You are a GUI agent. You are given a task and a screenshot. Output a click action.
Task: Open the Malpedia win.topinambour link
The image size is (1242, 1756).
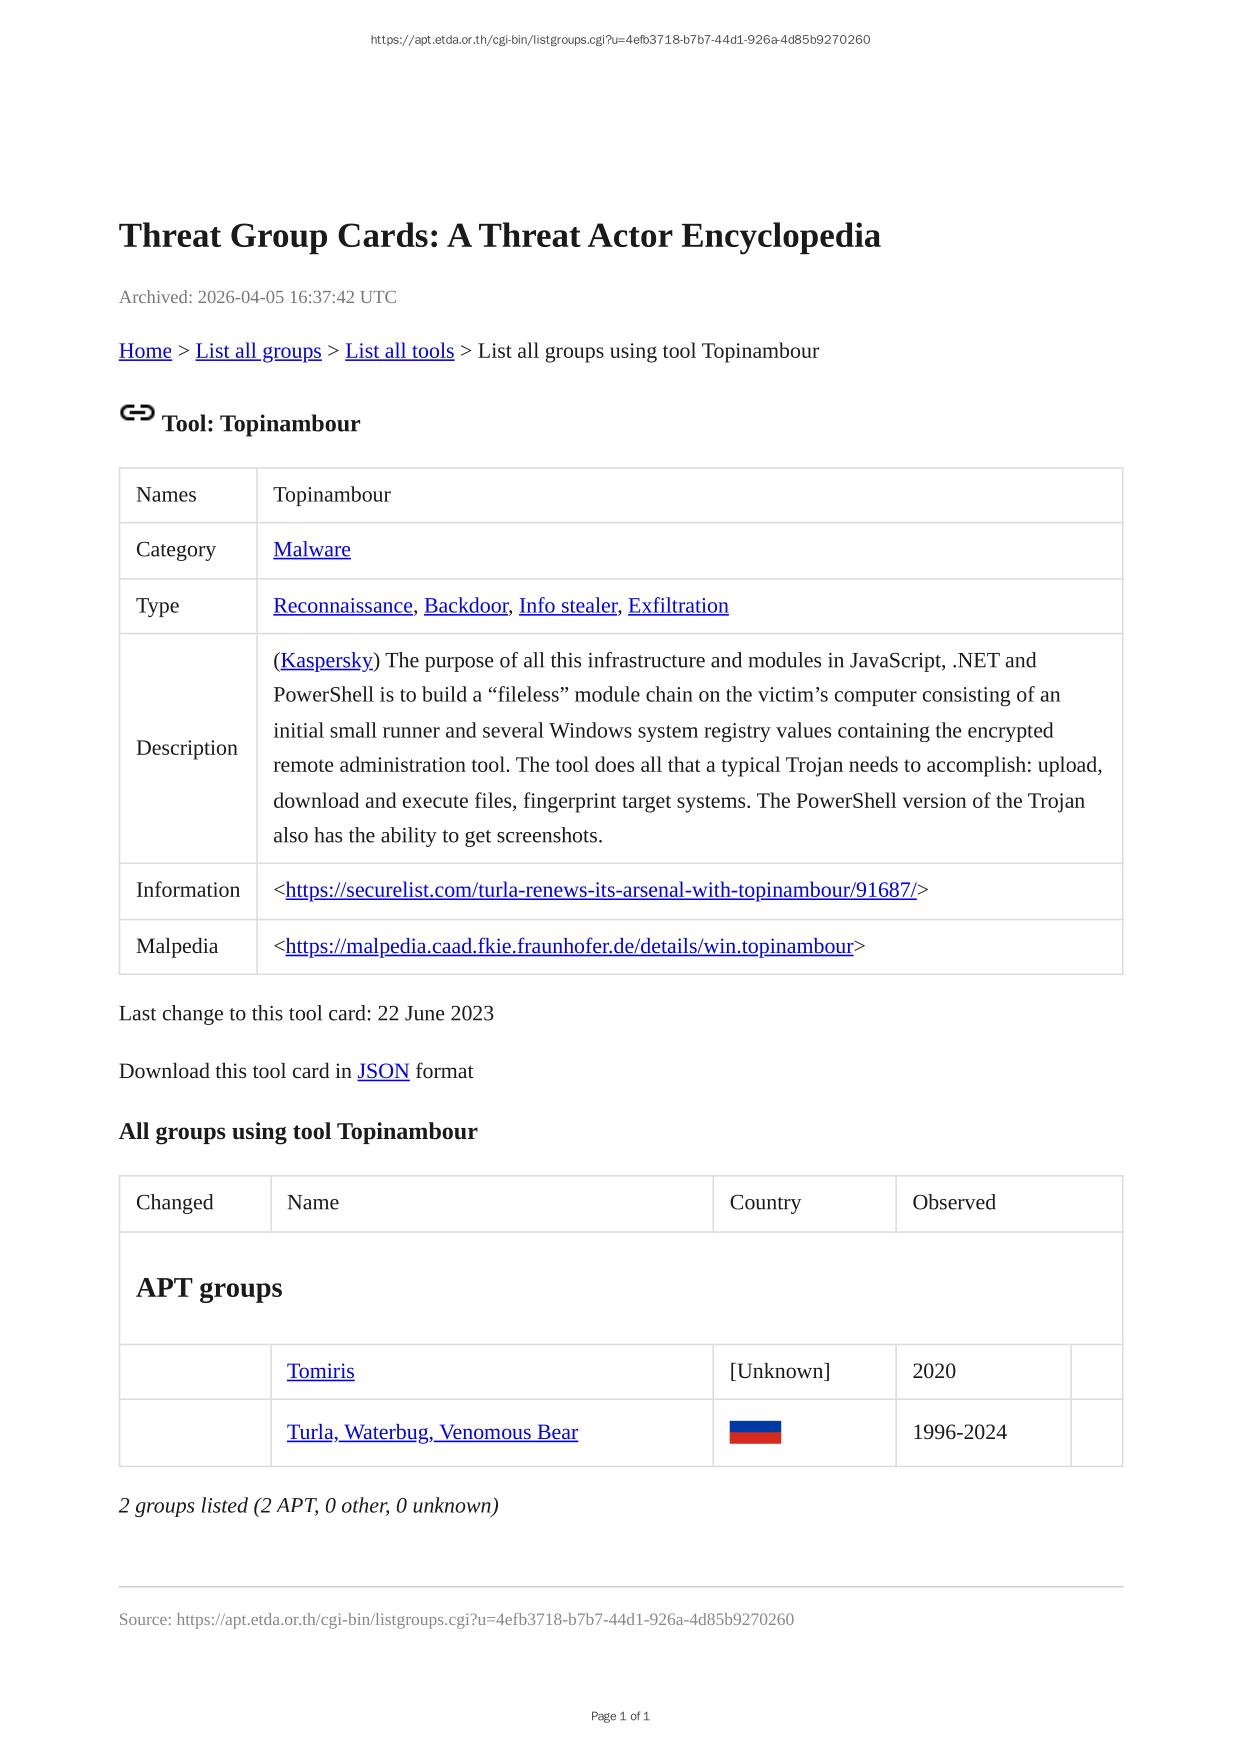pyautogui.click(x=569, y=946)
